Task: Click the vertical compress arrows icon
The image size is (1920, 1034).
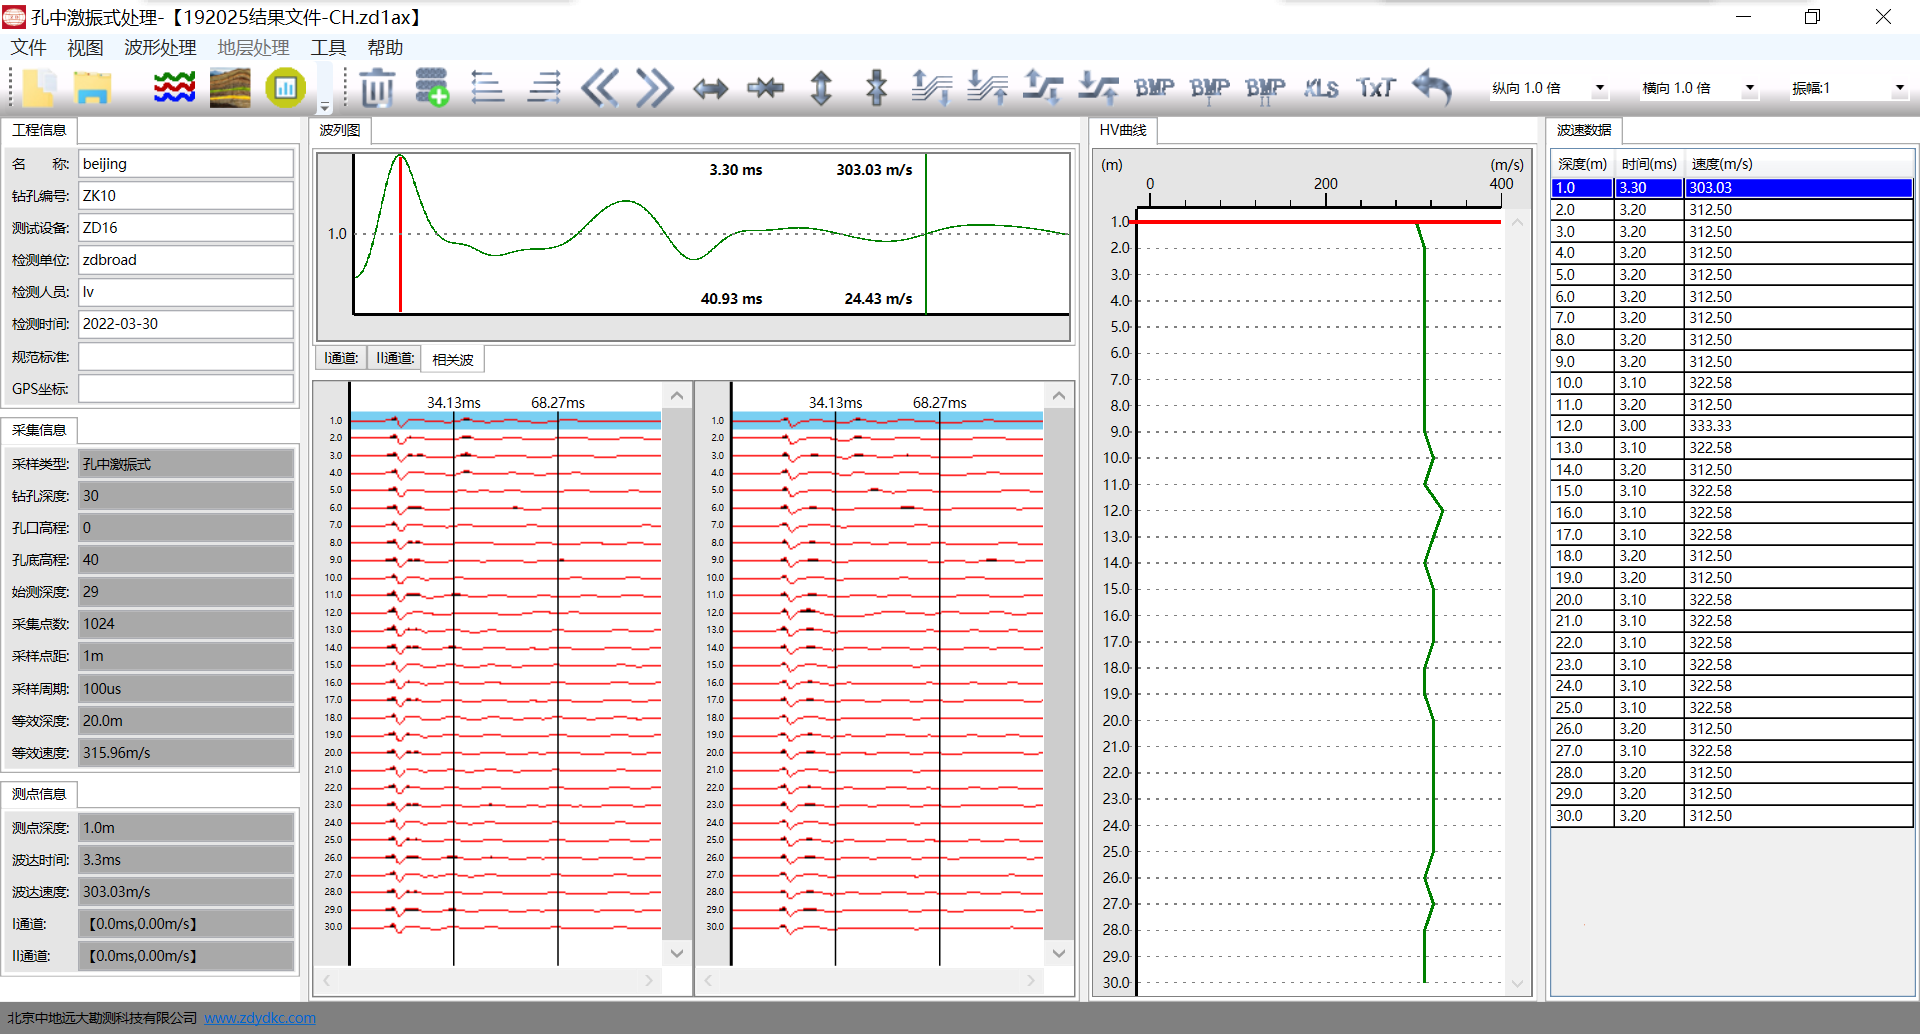Action: (877, 88)
